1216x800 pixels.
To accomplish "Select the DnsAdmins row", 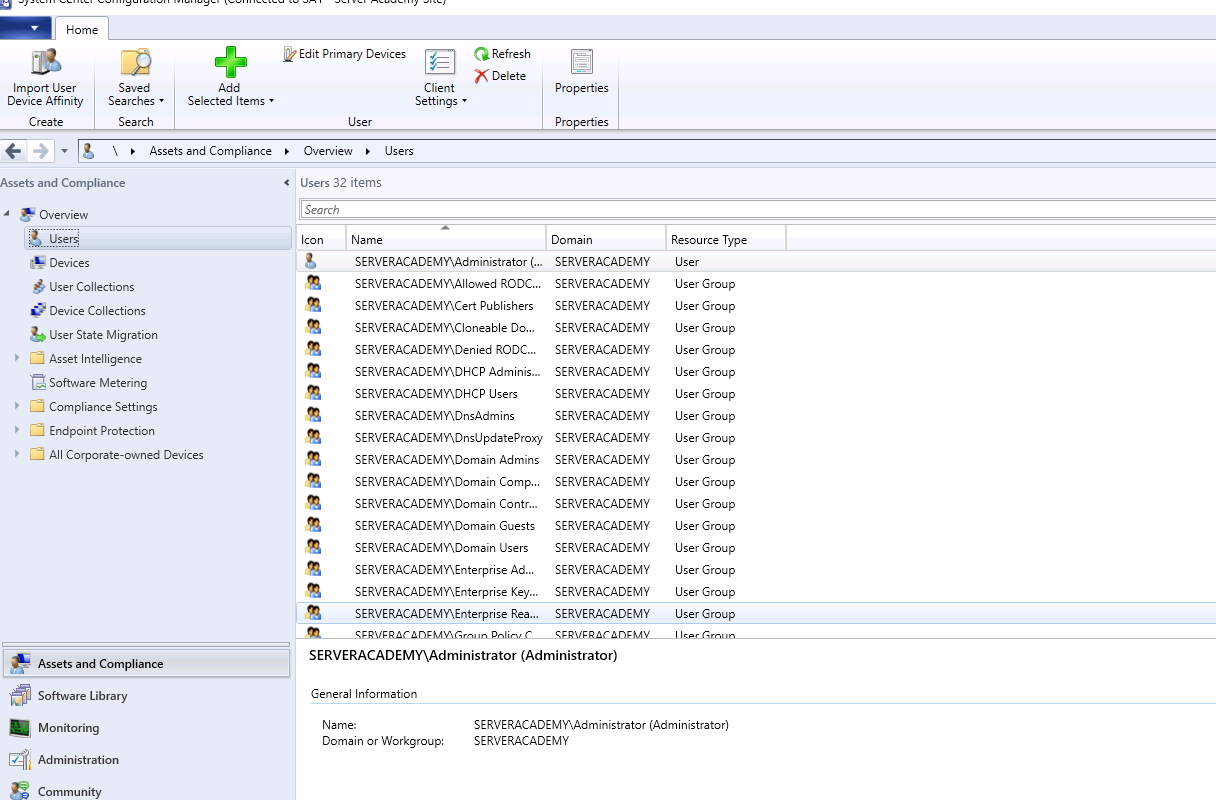I will click(x=756, y=416).
